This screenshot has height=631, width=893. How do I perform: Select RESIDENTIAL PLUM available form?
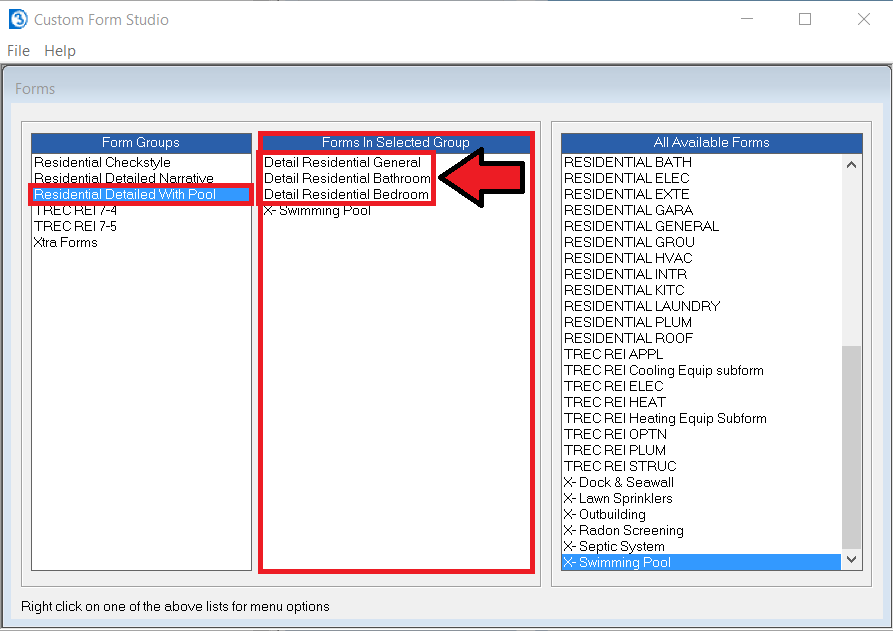[701, 322]
